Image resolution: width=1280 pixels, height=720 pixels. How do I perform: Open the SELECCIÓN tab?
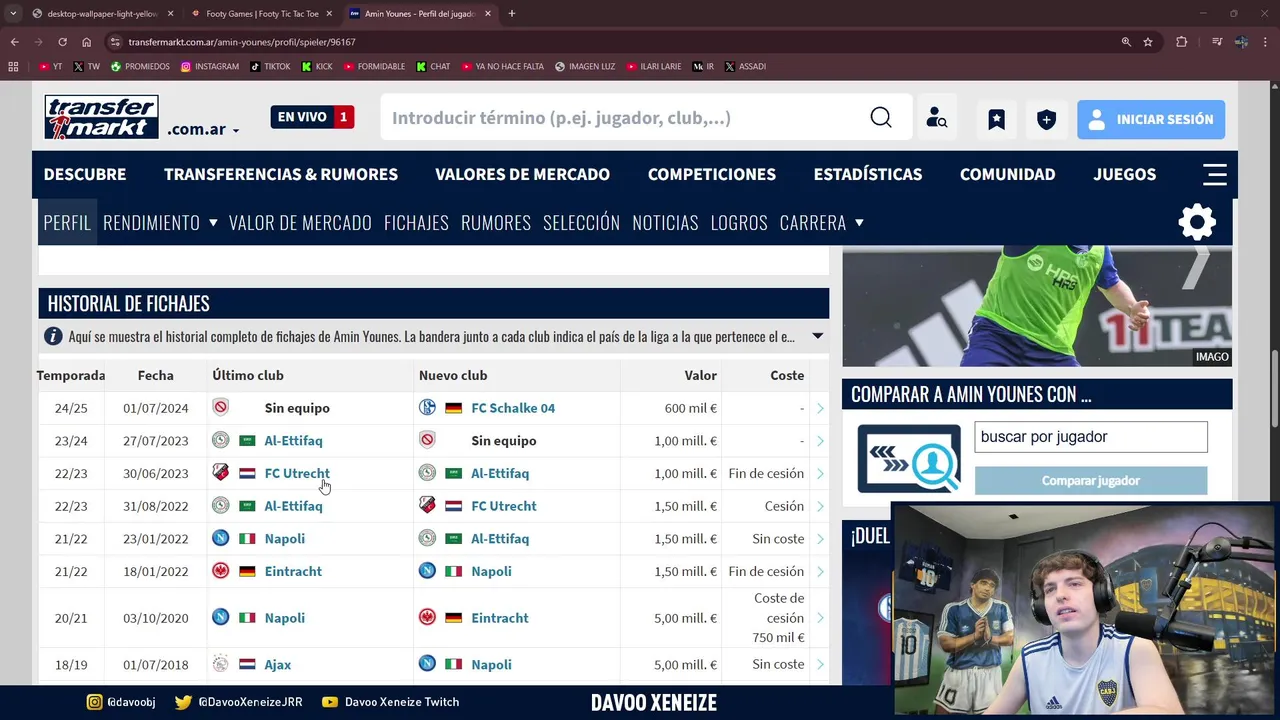(581, 222)
